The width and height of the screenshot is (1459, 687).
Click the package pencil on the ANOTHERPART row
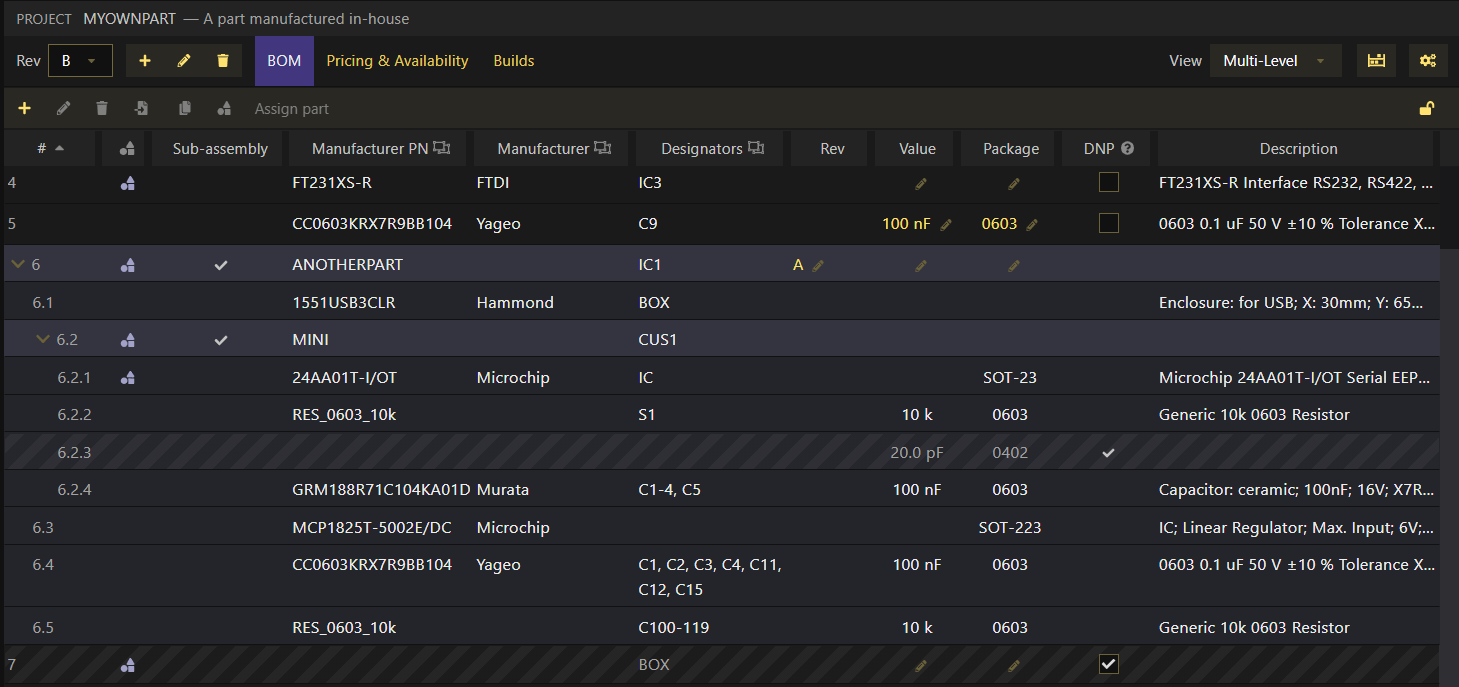click(1014, 266)
